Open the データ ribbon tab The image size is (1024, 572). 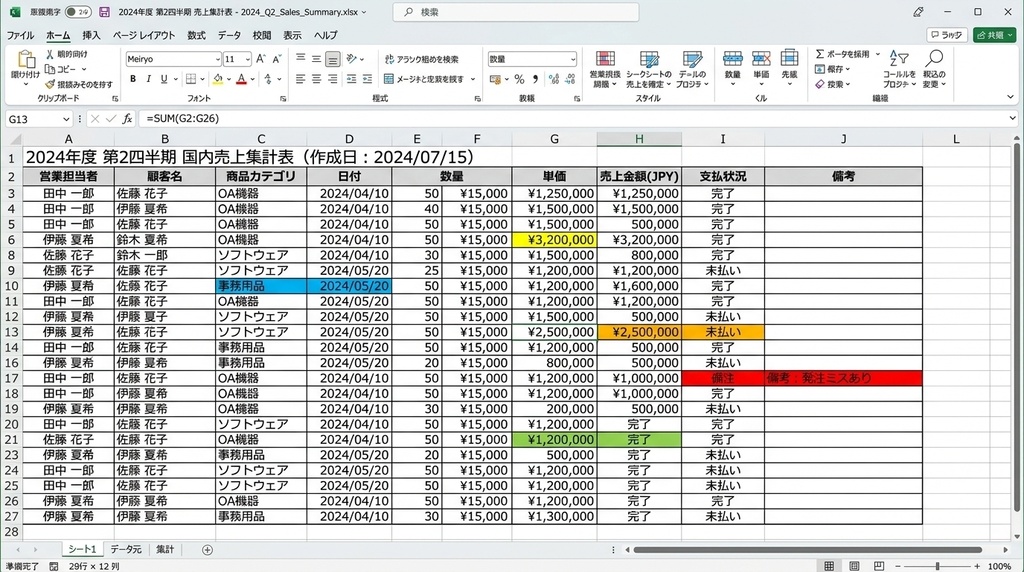click(229, 35)
